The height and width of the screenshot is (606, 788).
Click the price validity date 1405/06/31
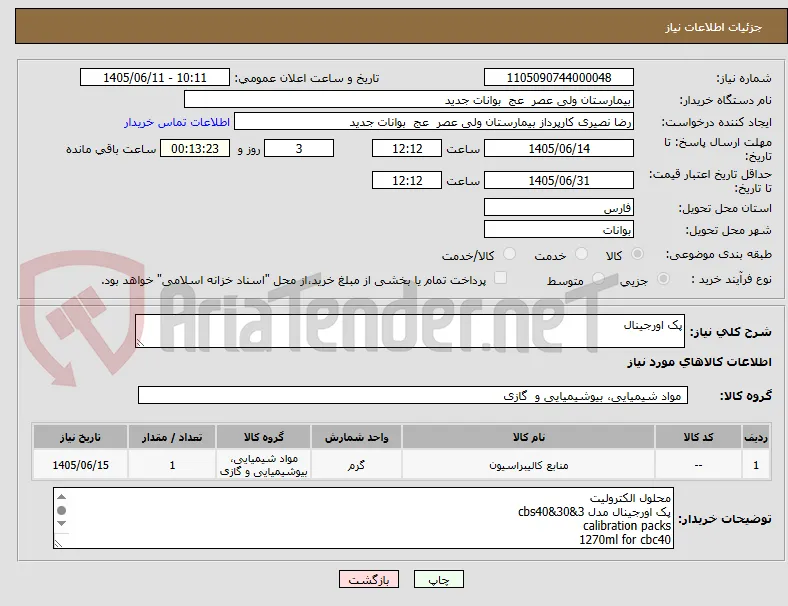click(x=558, y=180)
